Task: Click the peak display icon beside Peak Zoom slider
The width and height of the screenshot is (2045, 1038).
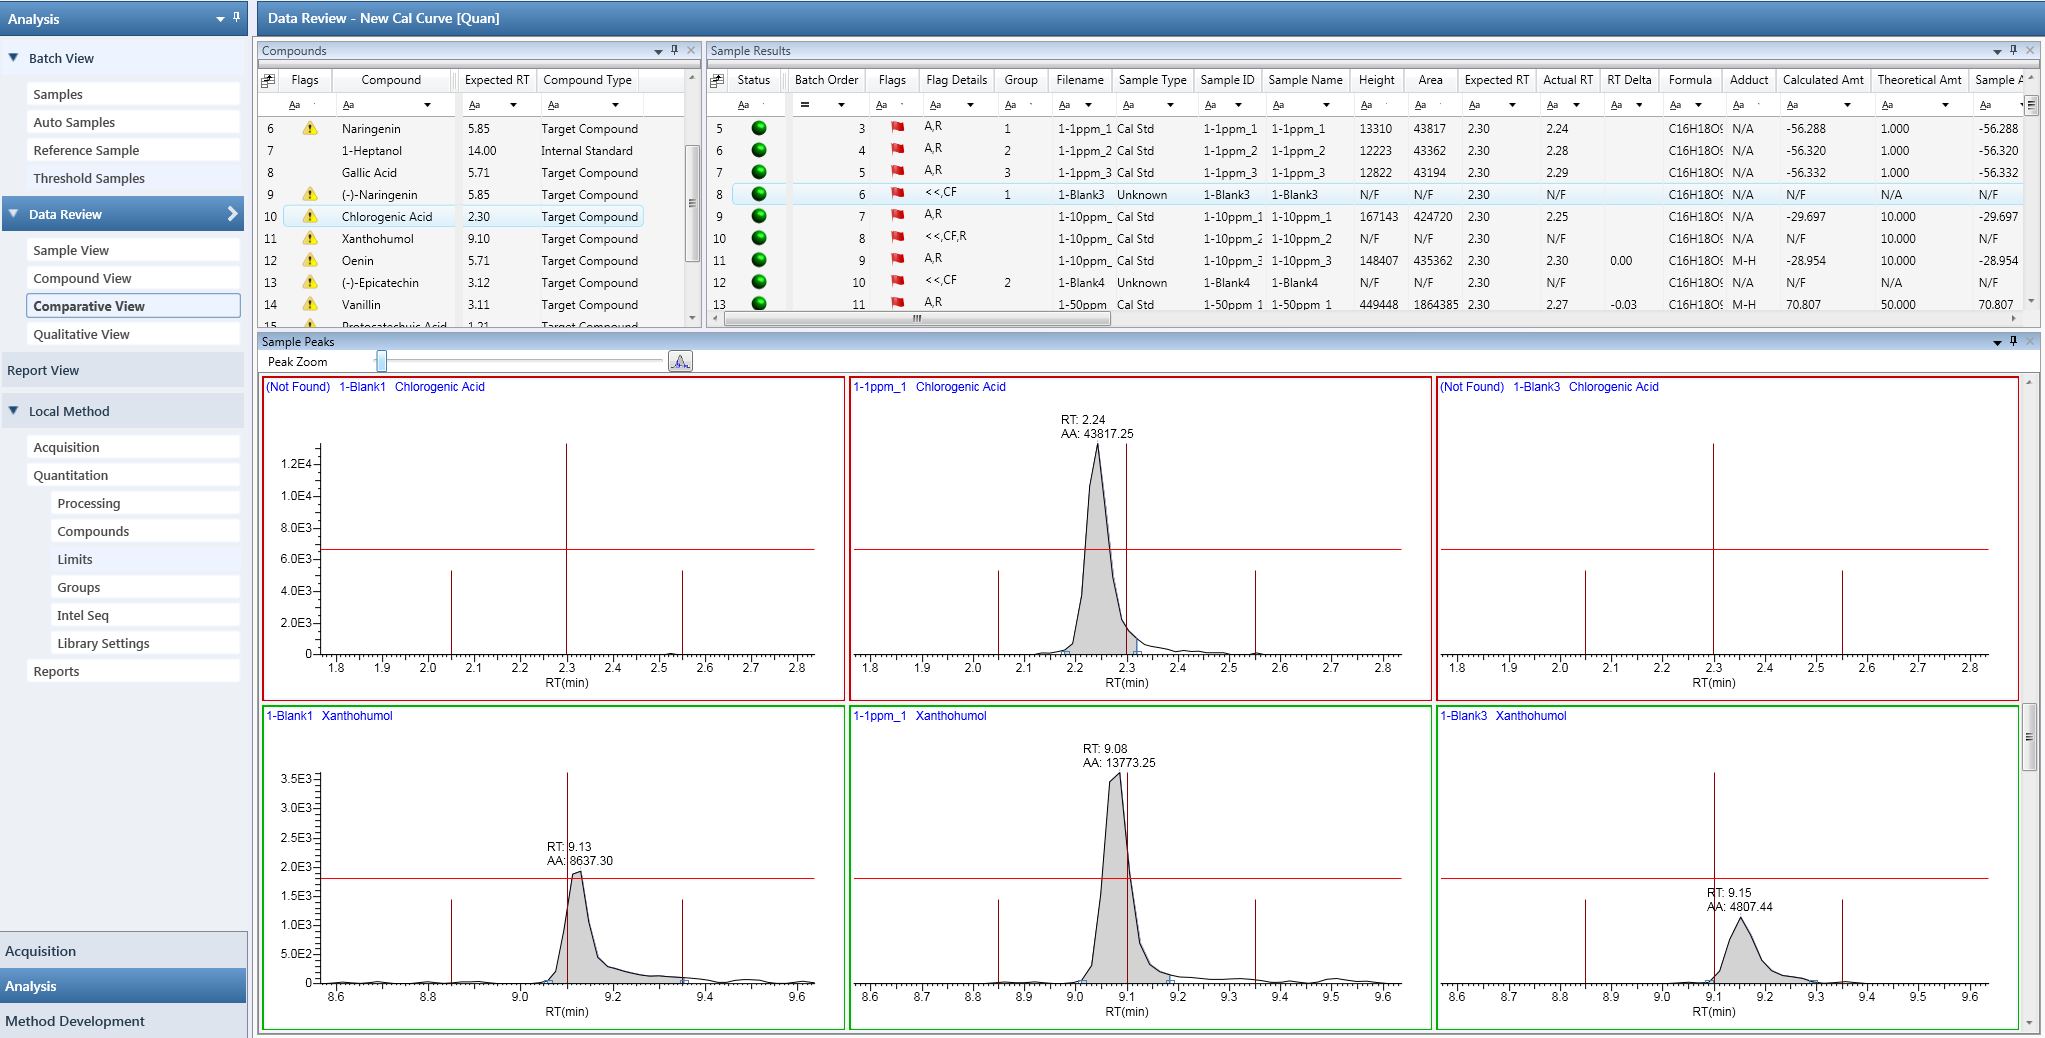Action: point(680,361)
